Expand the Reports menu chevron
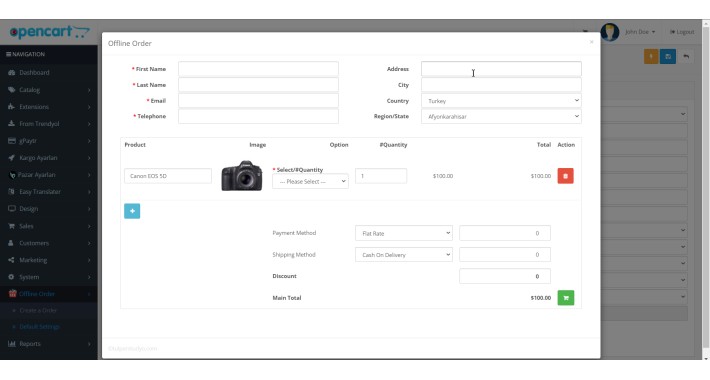Viewport: 710px width, 380px height. [x=89, y=344]
